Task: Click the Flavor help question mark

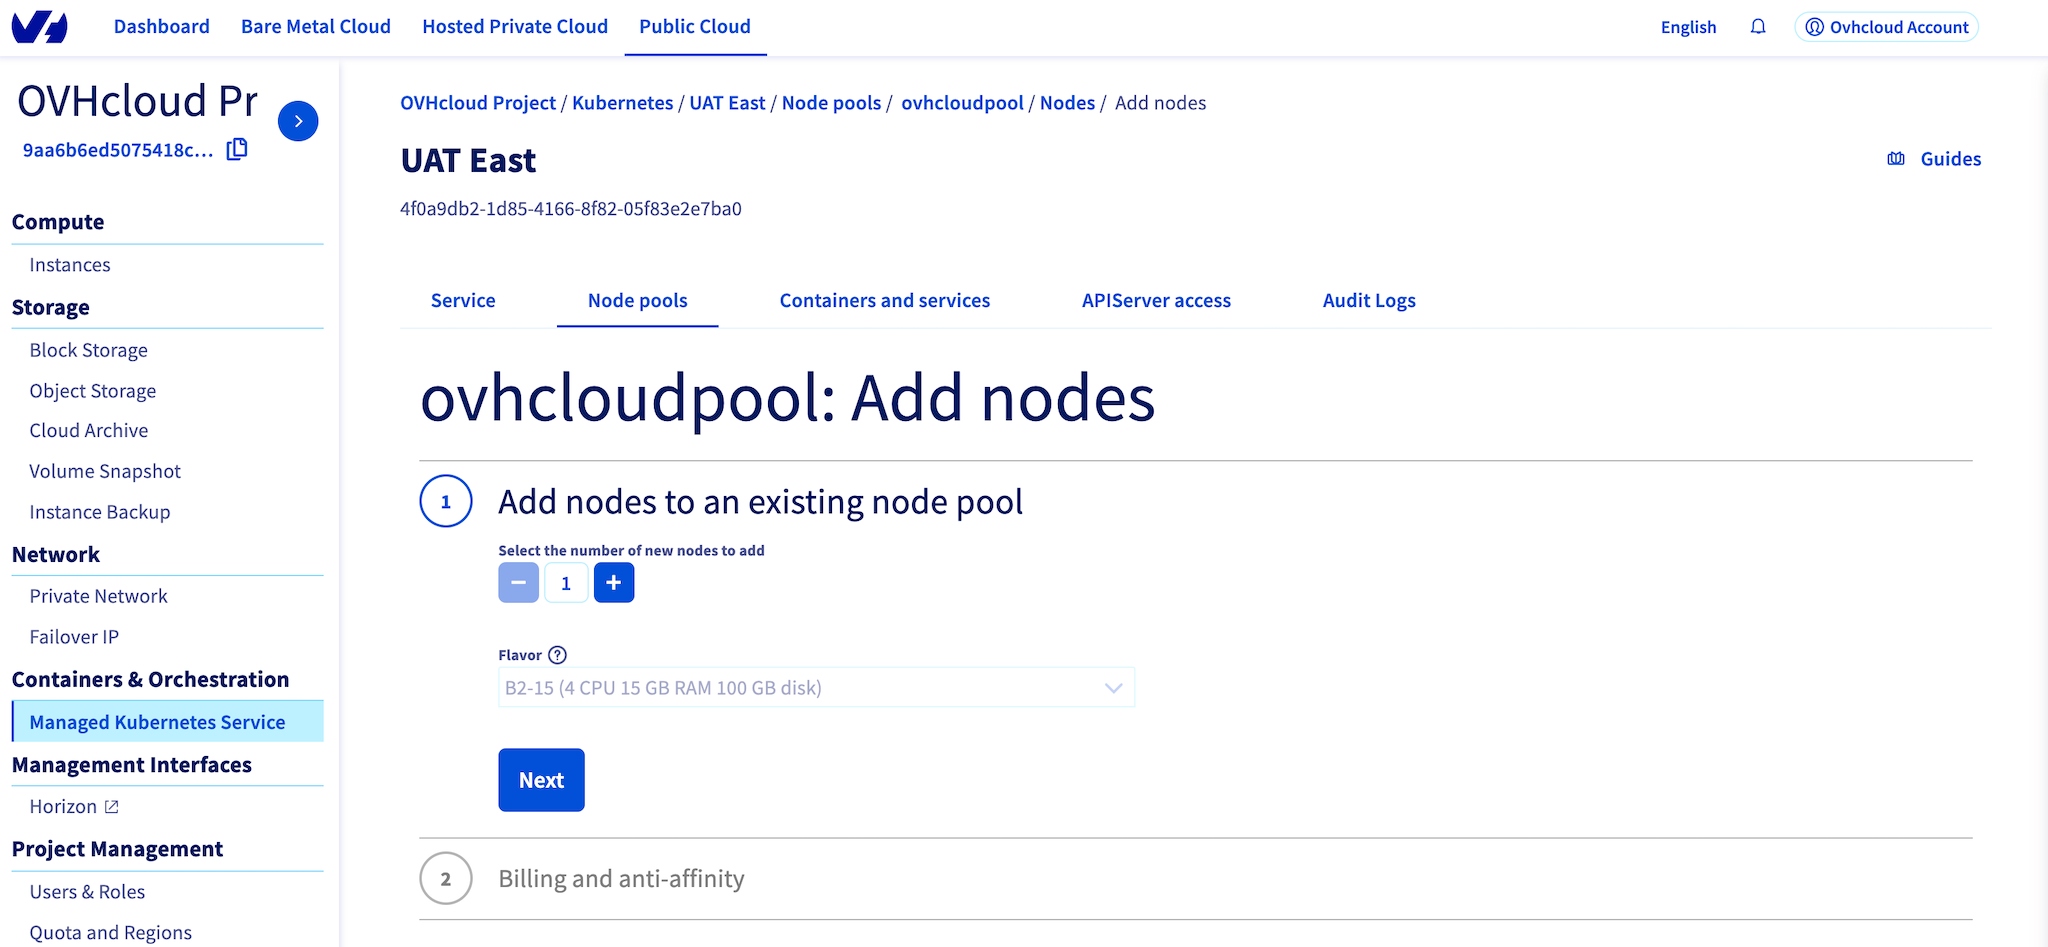Action: [557, 654]
